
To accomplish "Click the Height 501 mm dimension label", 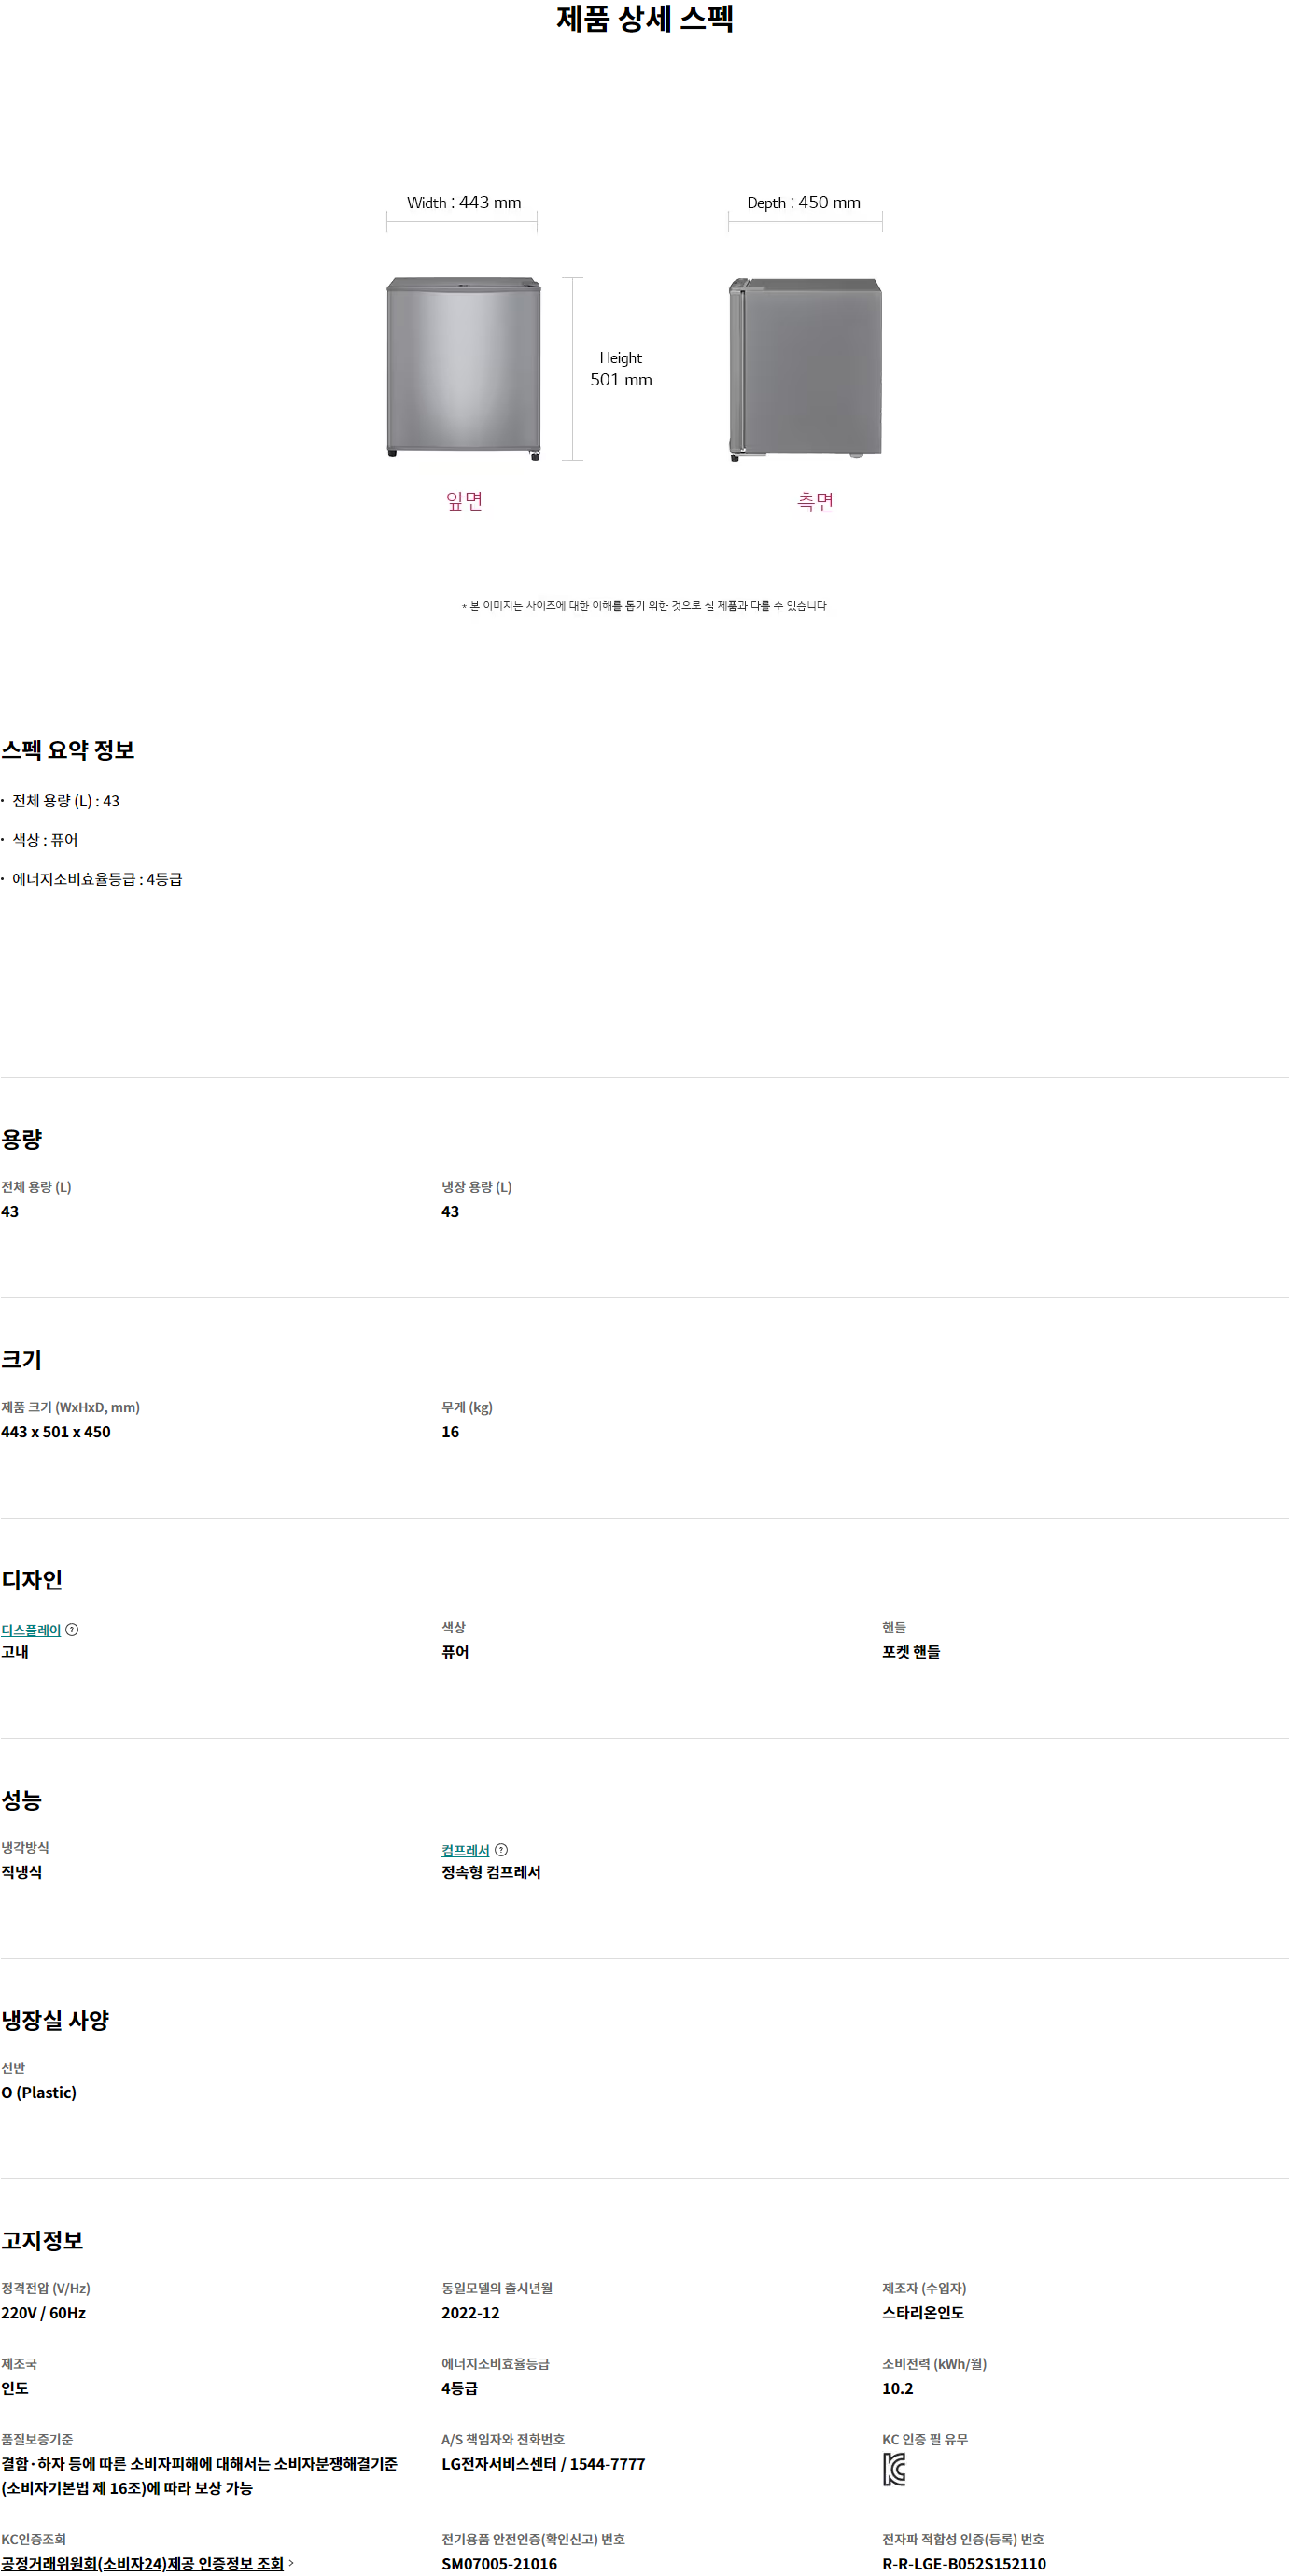I will (621, 369).
